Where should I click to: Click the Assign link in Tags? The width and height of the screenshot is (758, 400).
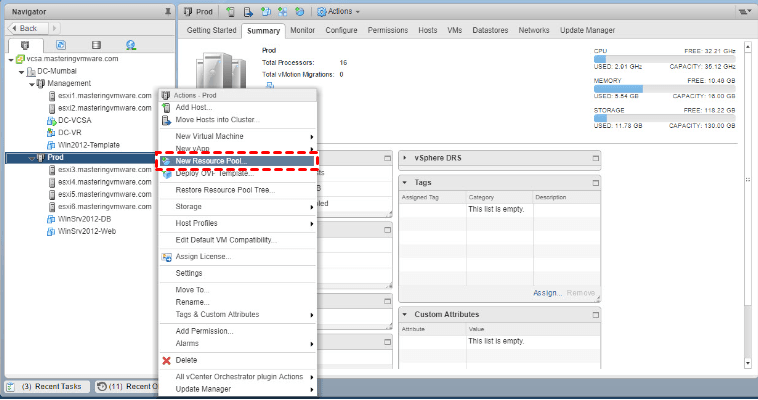[547, 293]
